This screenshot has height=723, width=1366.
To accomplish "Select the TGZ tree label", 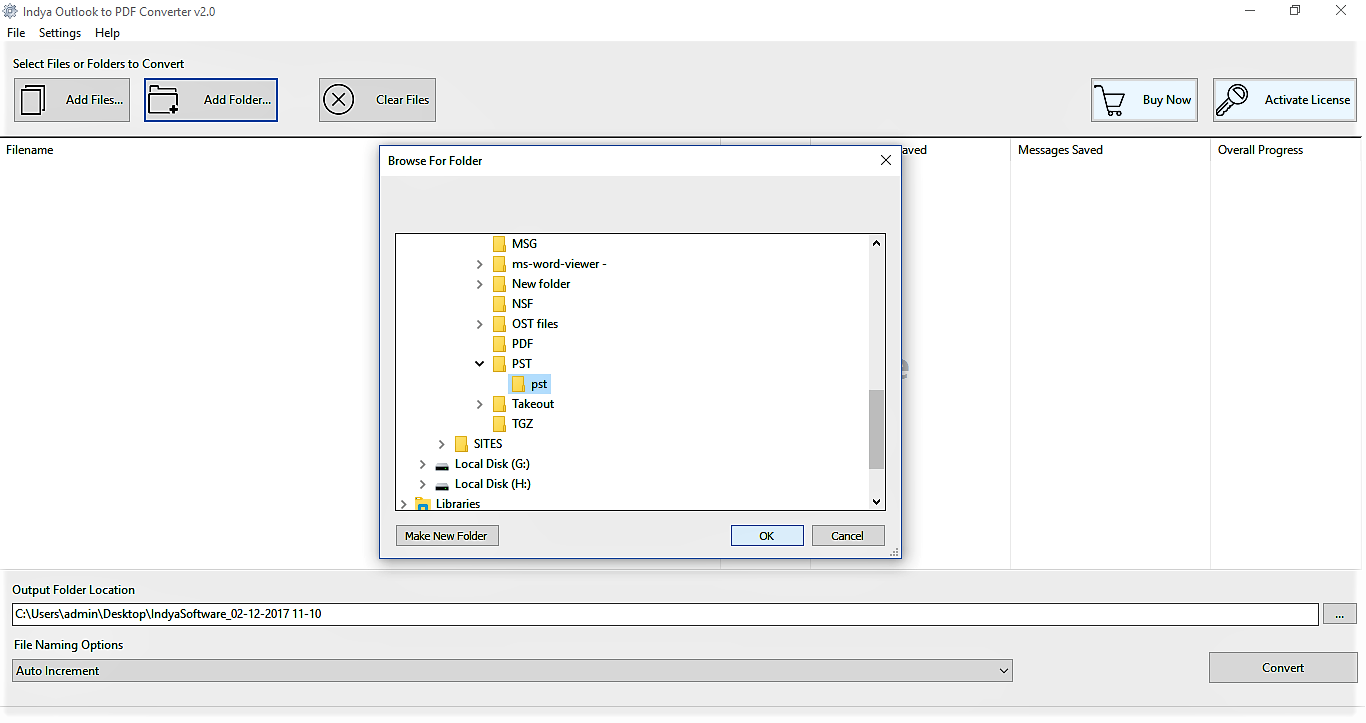I will (522, 424).
